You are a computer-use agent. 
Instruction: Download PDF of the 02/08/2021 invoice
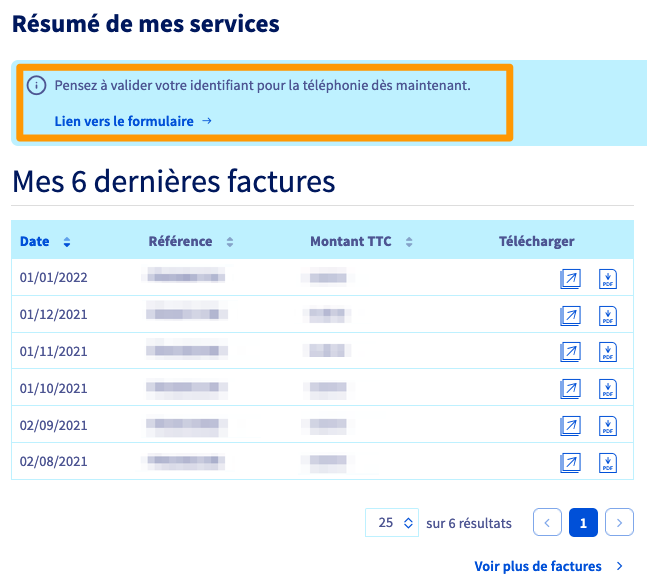607,461
